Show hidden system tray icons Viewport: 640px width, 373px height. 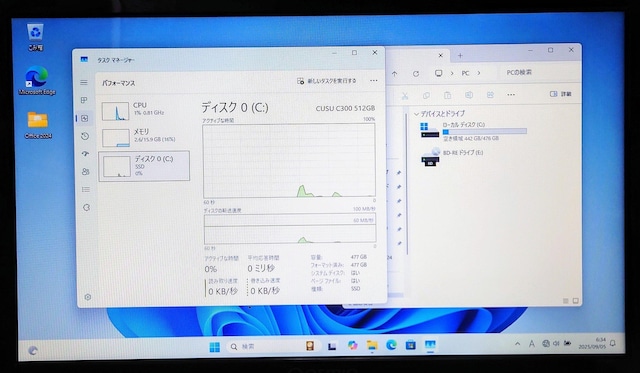pyautogui.click(x=518, y=344)
